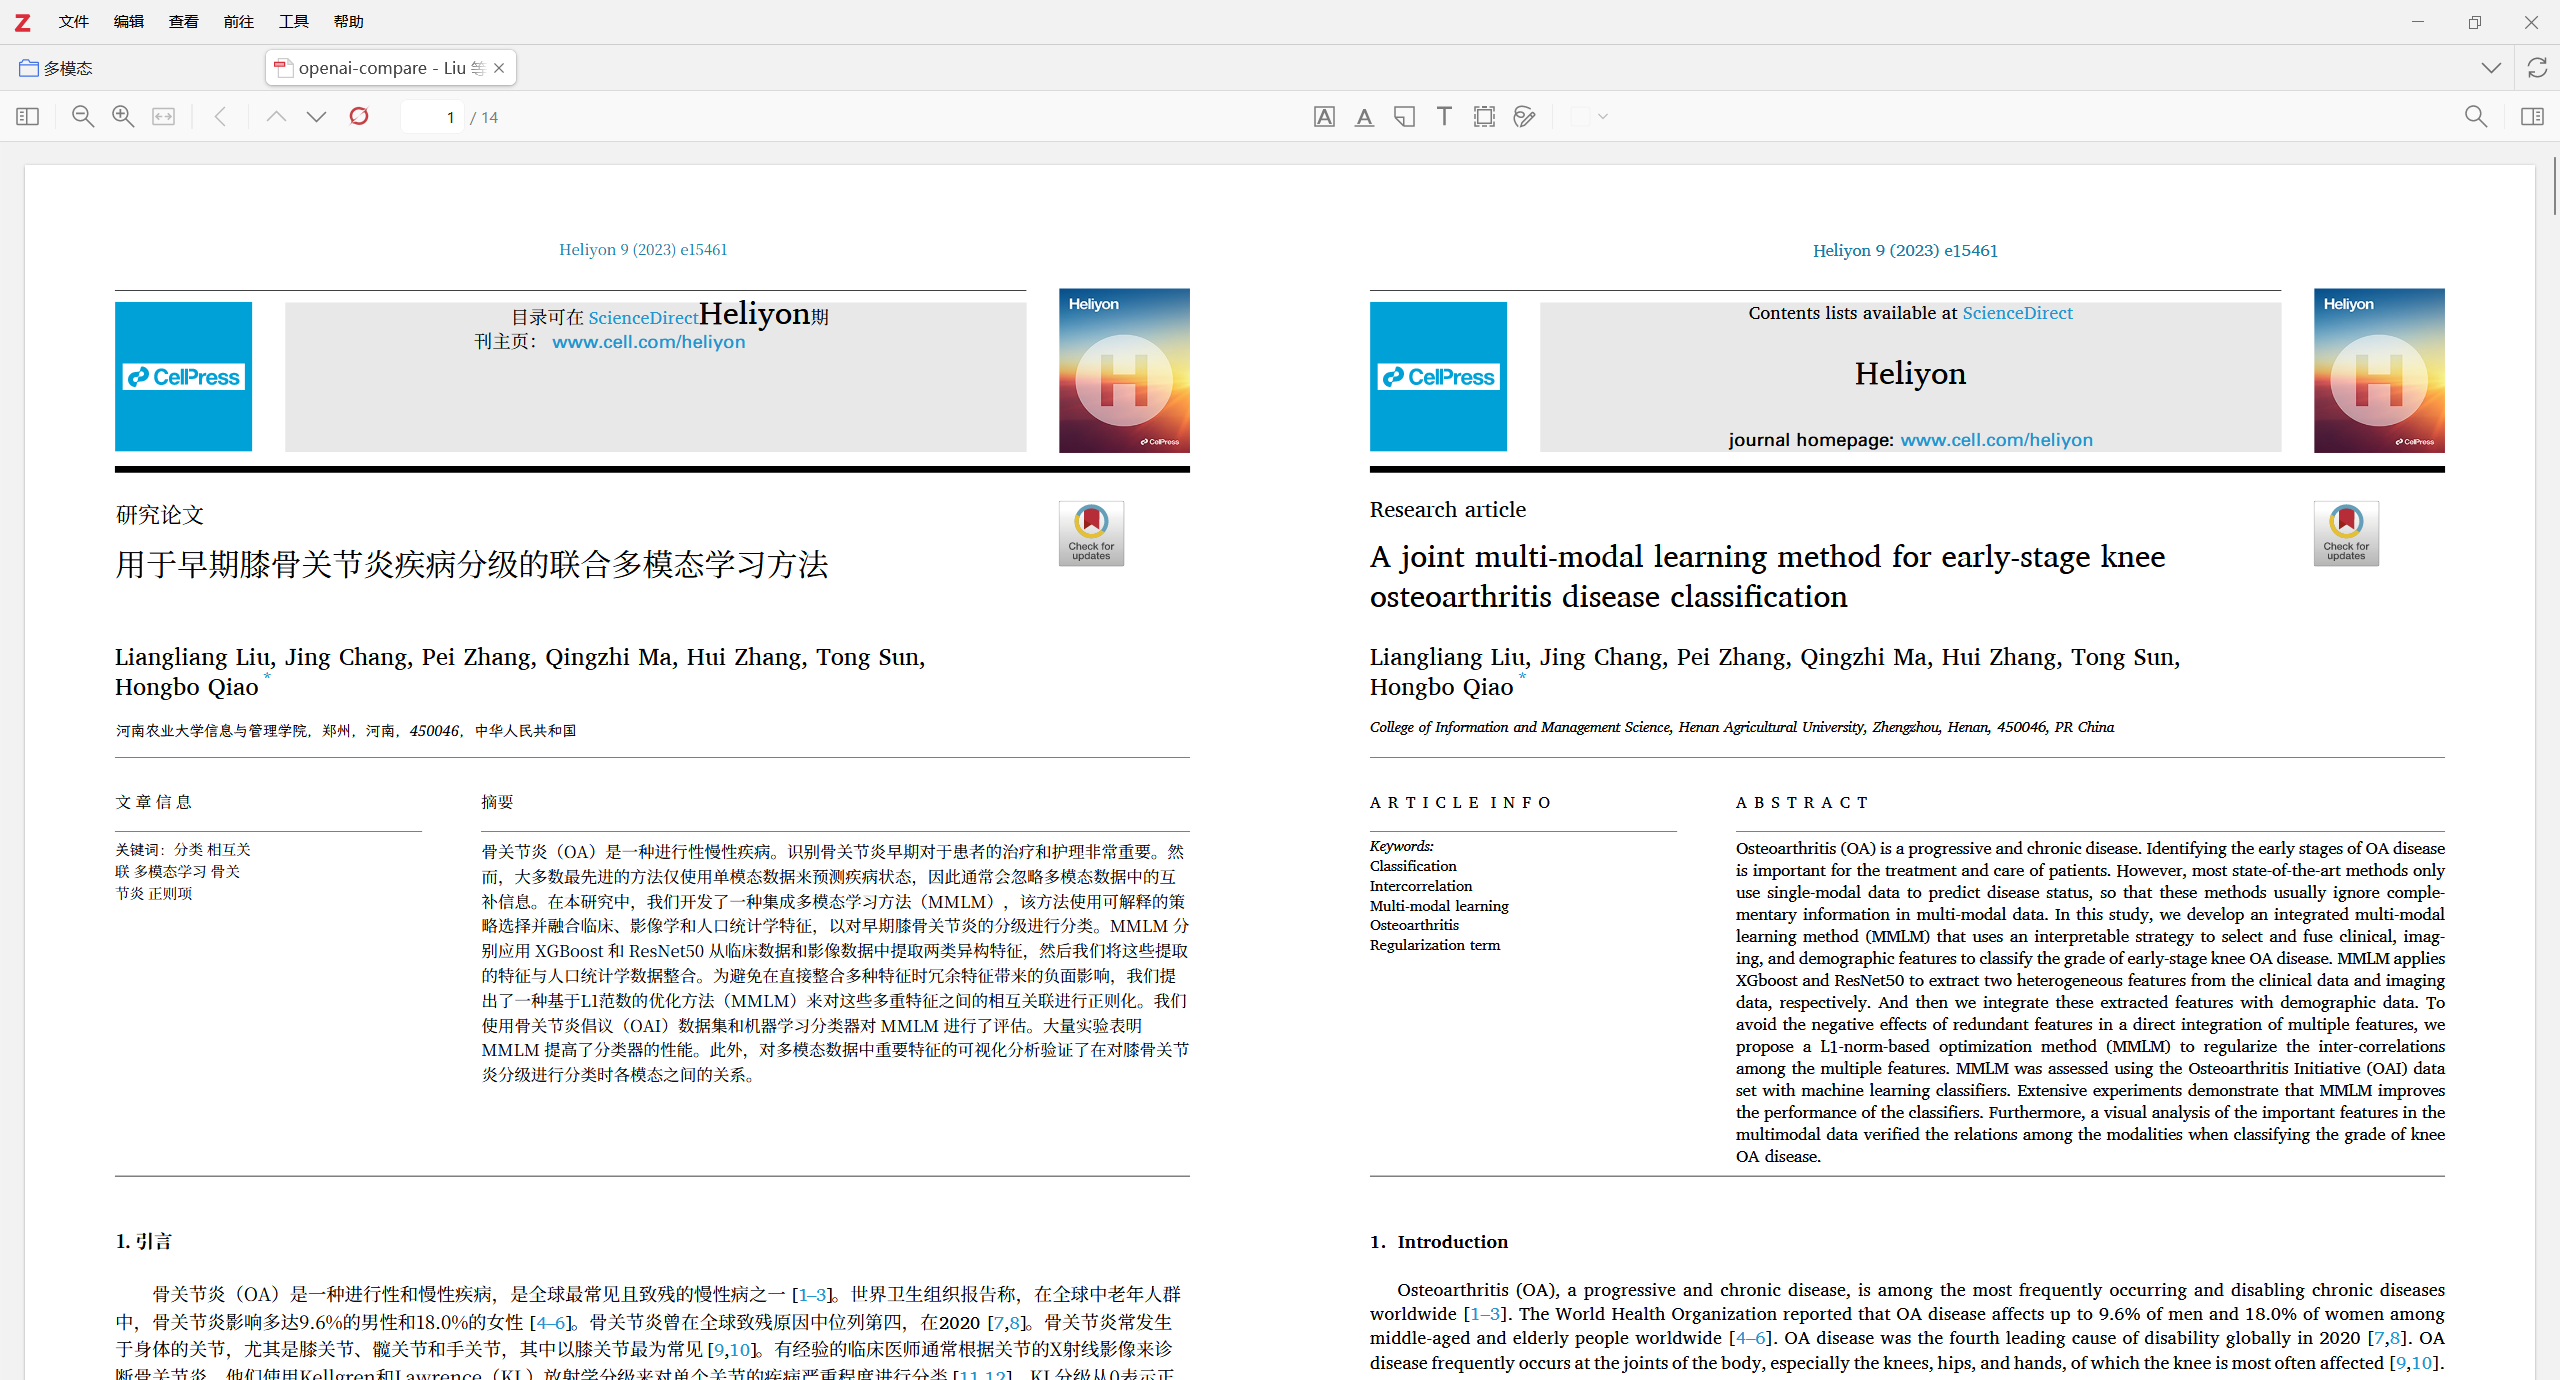Expand the tab list chevron

click(x=2491, y=68)
